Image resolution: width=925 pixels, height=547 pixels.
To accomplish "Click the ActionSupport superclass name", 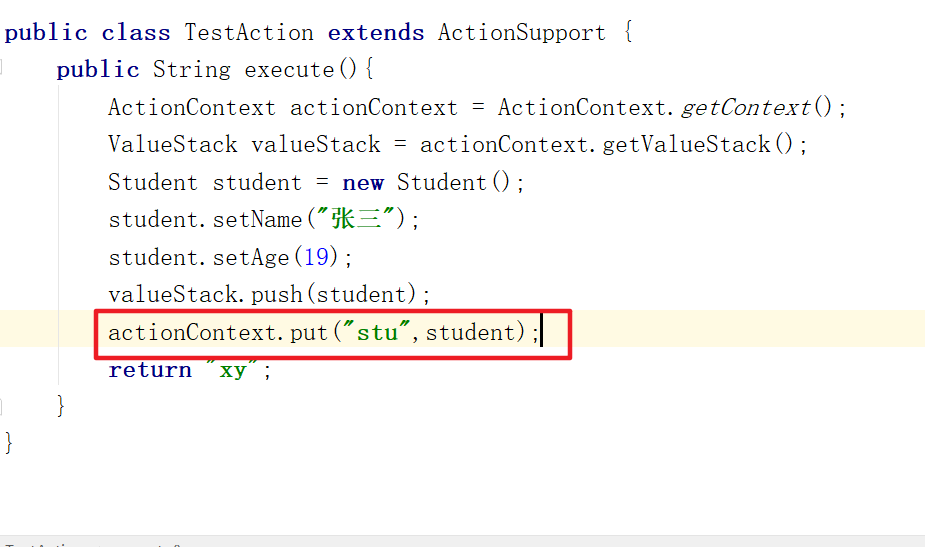I will pyautogui.click(x=521, y=32).
